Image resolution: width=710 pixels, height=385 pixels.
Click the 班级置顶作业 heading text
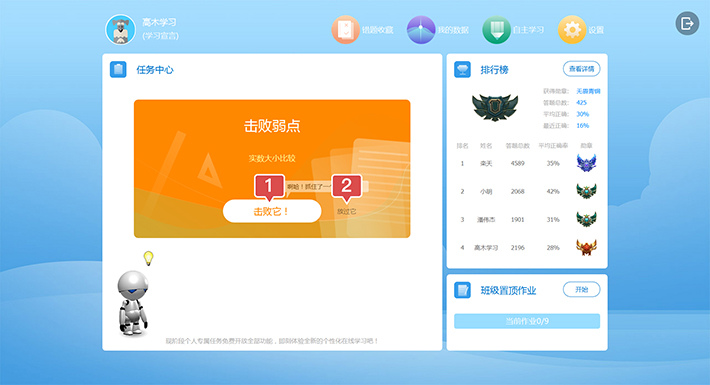508,290
